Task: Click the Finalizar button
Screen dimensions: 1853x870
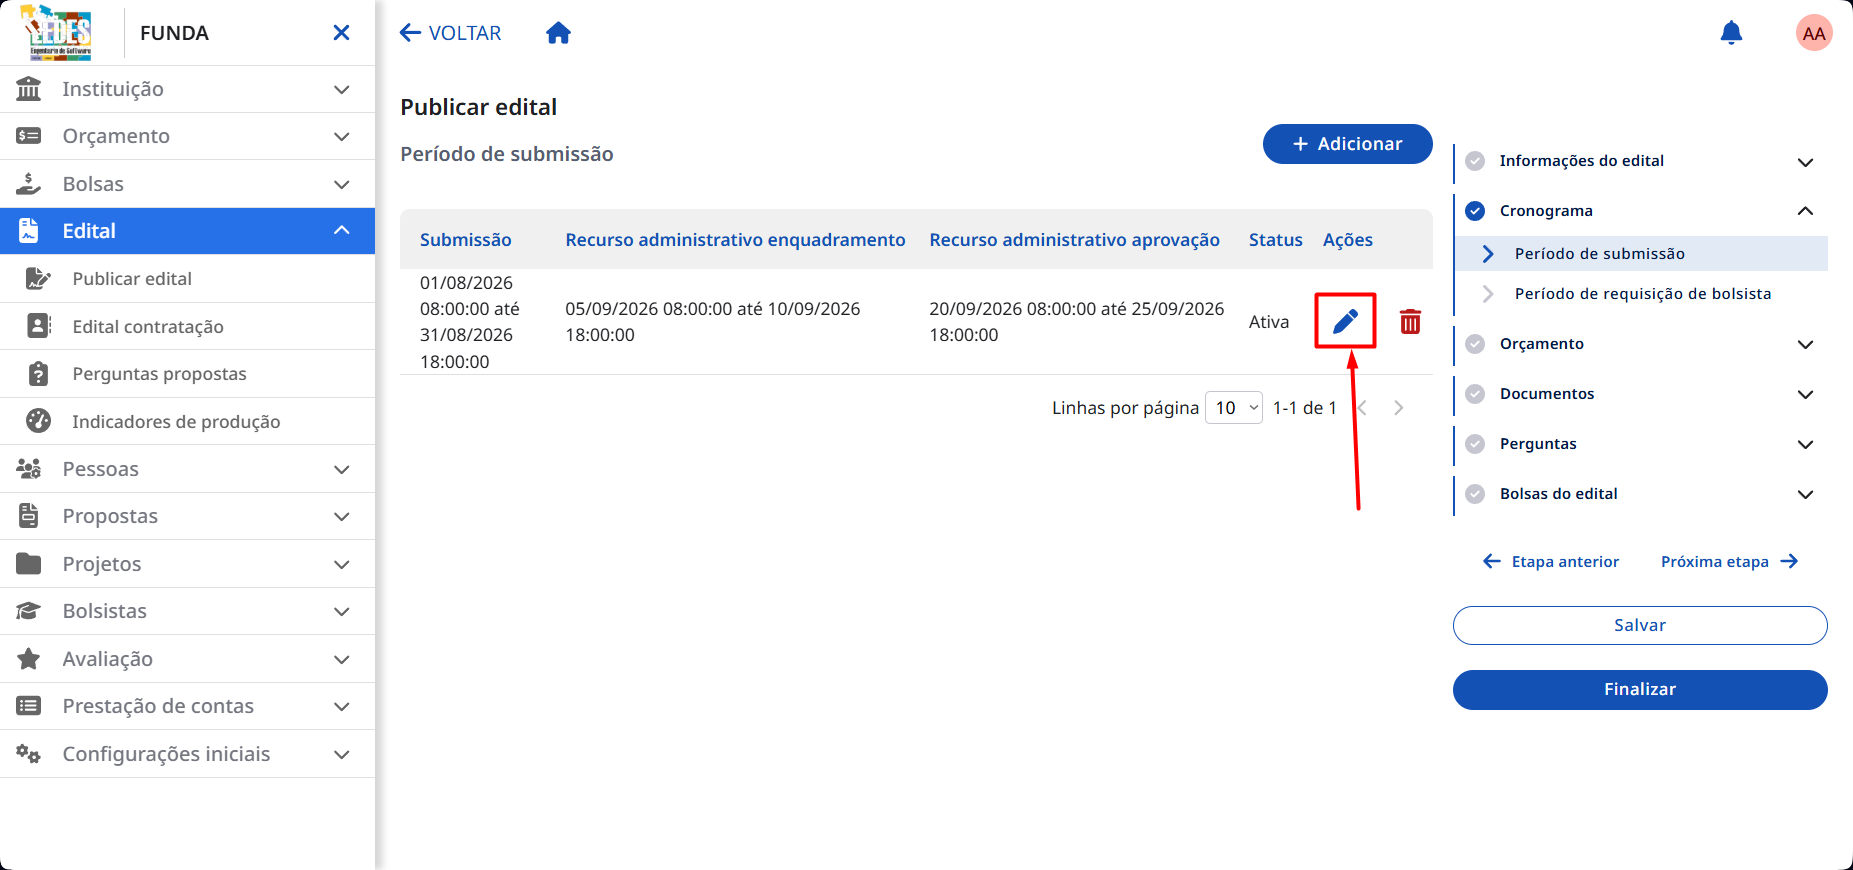Action: 1640,690
